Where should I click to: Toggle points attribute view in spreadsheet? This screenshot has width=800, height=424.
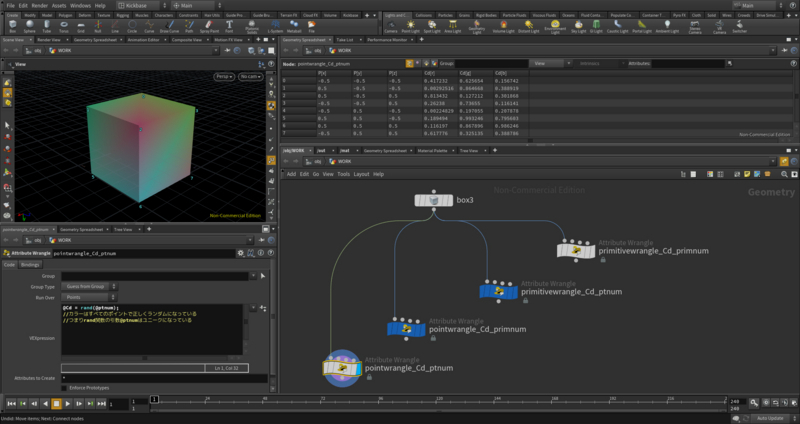tap(409, 63)
